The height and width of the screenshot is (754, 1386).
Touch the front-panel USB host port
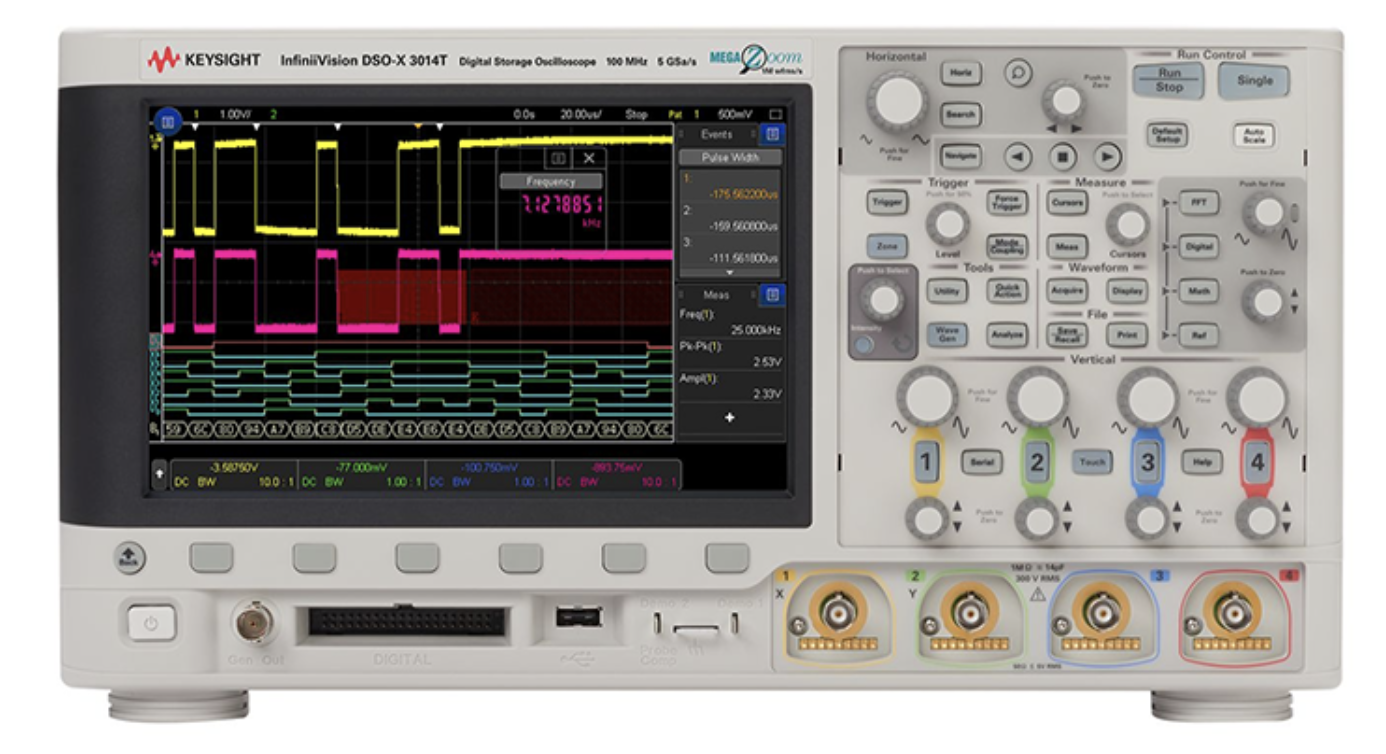coord(580,618)
